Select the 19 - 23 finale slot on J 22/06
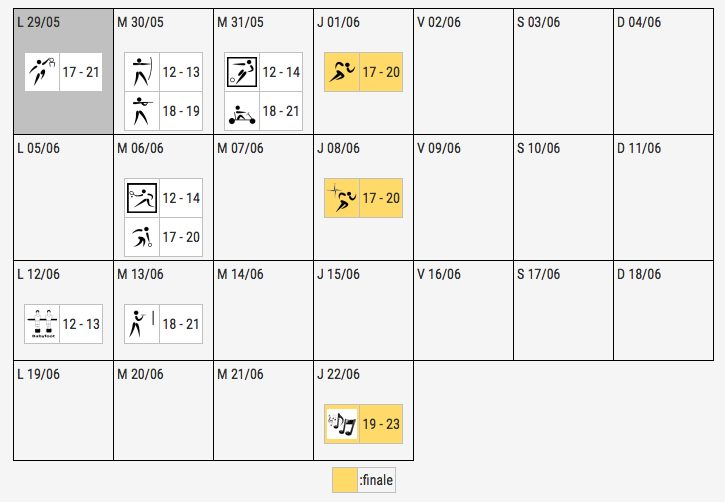This screenshot has width=725, height=502. click(381, 424)
